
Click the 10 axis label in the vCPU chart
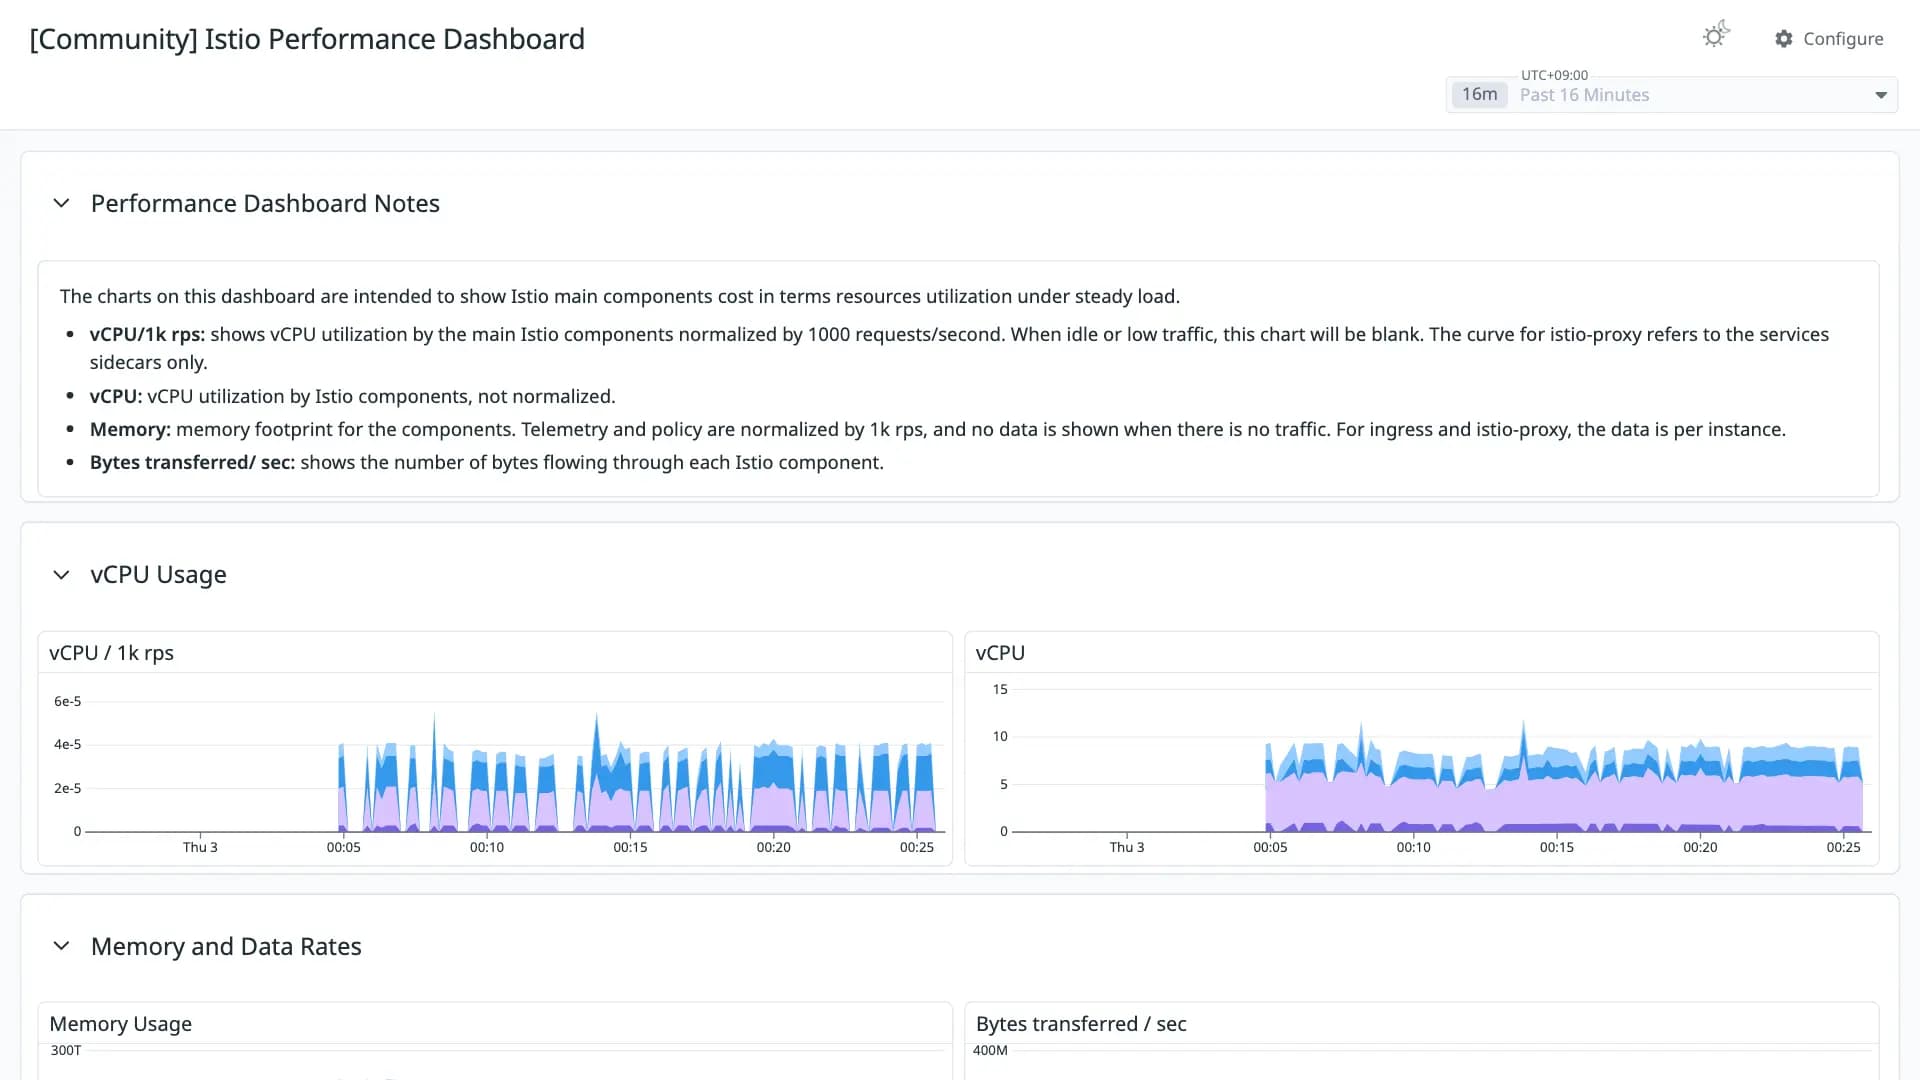point(1000,737)
